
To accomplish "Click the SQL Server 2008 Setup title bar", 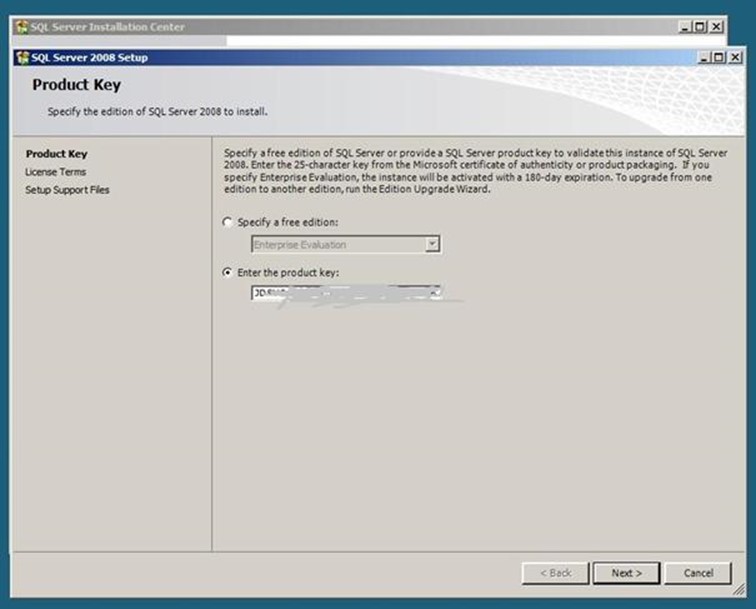I will [400, 58].
